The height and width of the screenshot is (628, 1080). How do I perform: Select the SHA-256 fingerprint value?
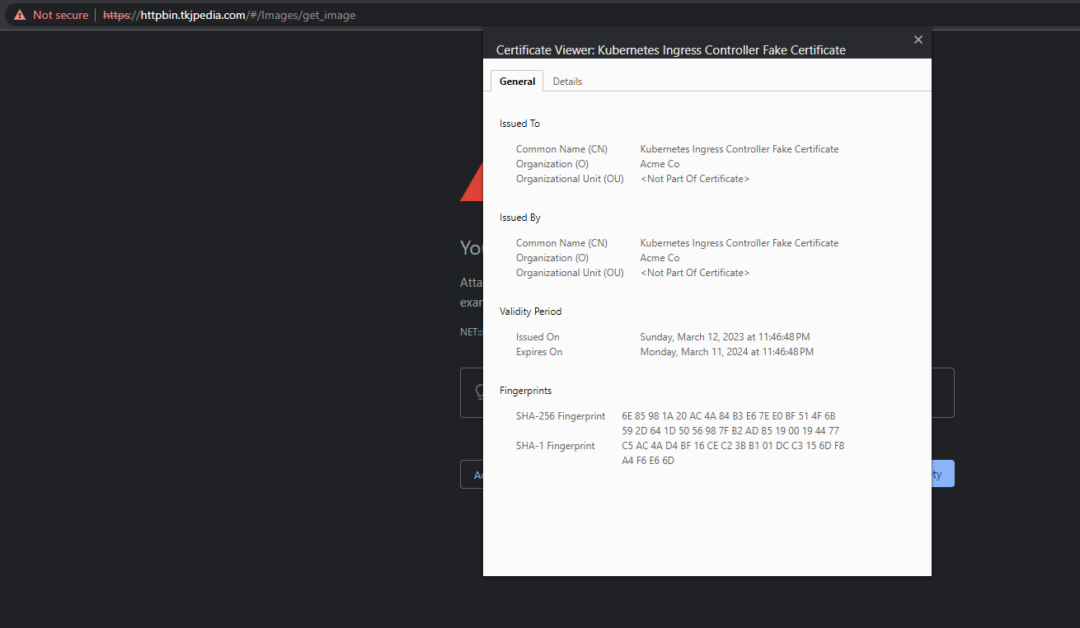(x=730, y=422)
